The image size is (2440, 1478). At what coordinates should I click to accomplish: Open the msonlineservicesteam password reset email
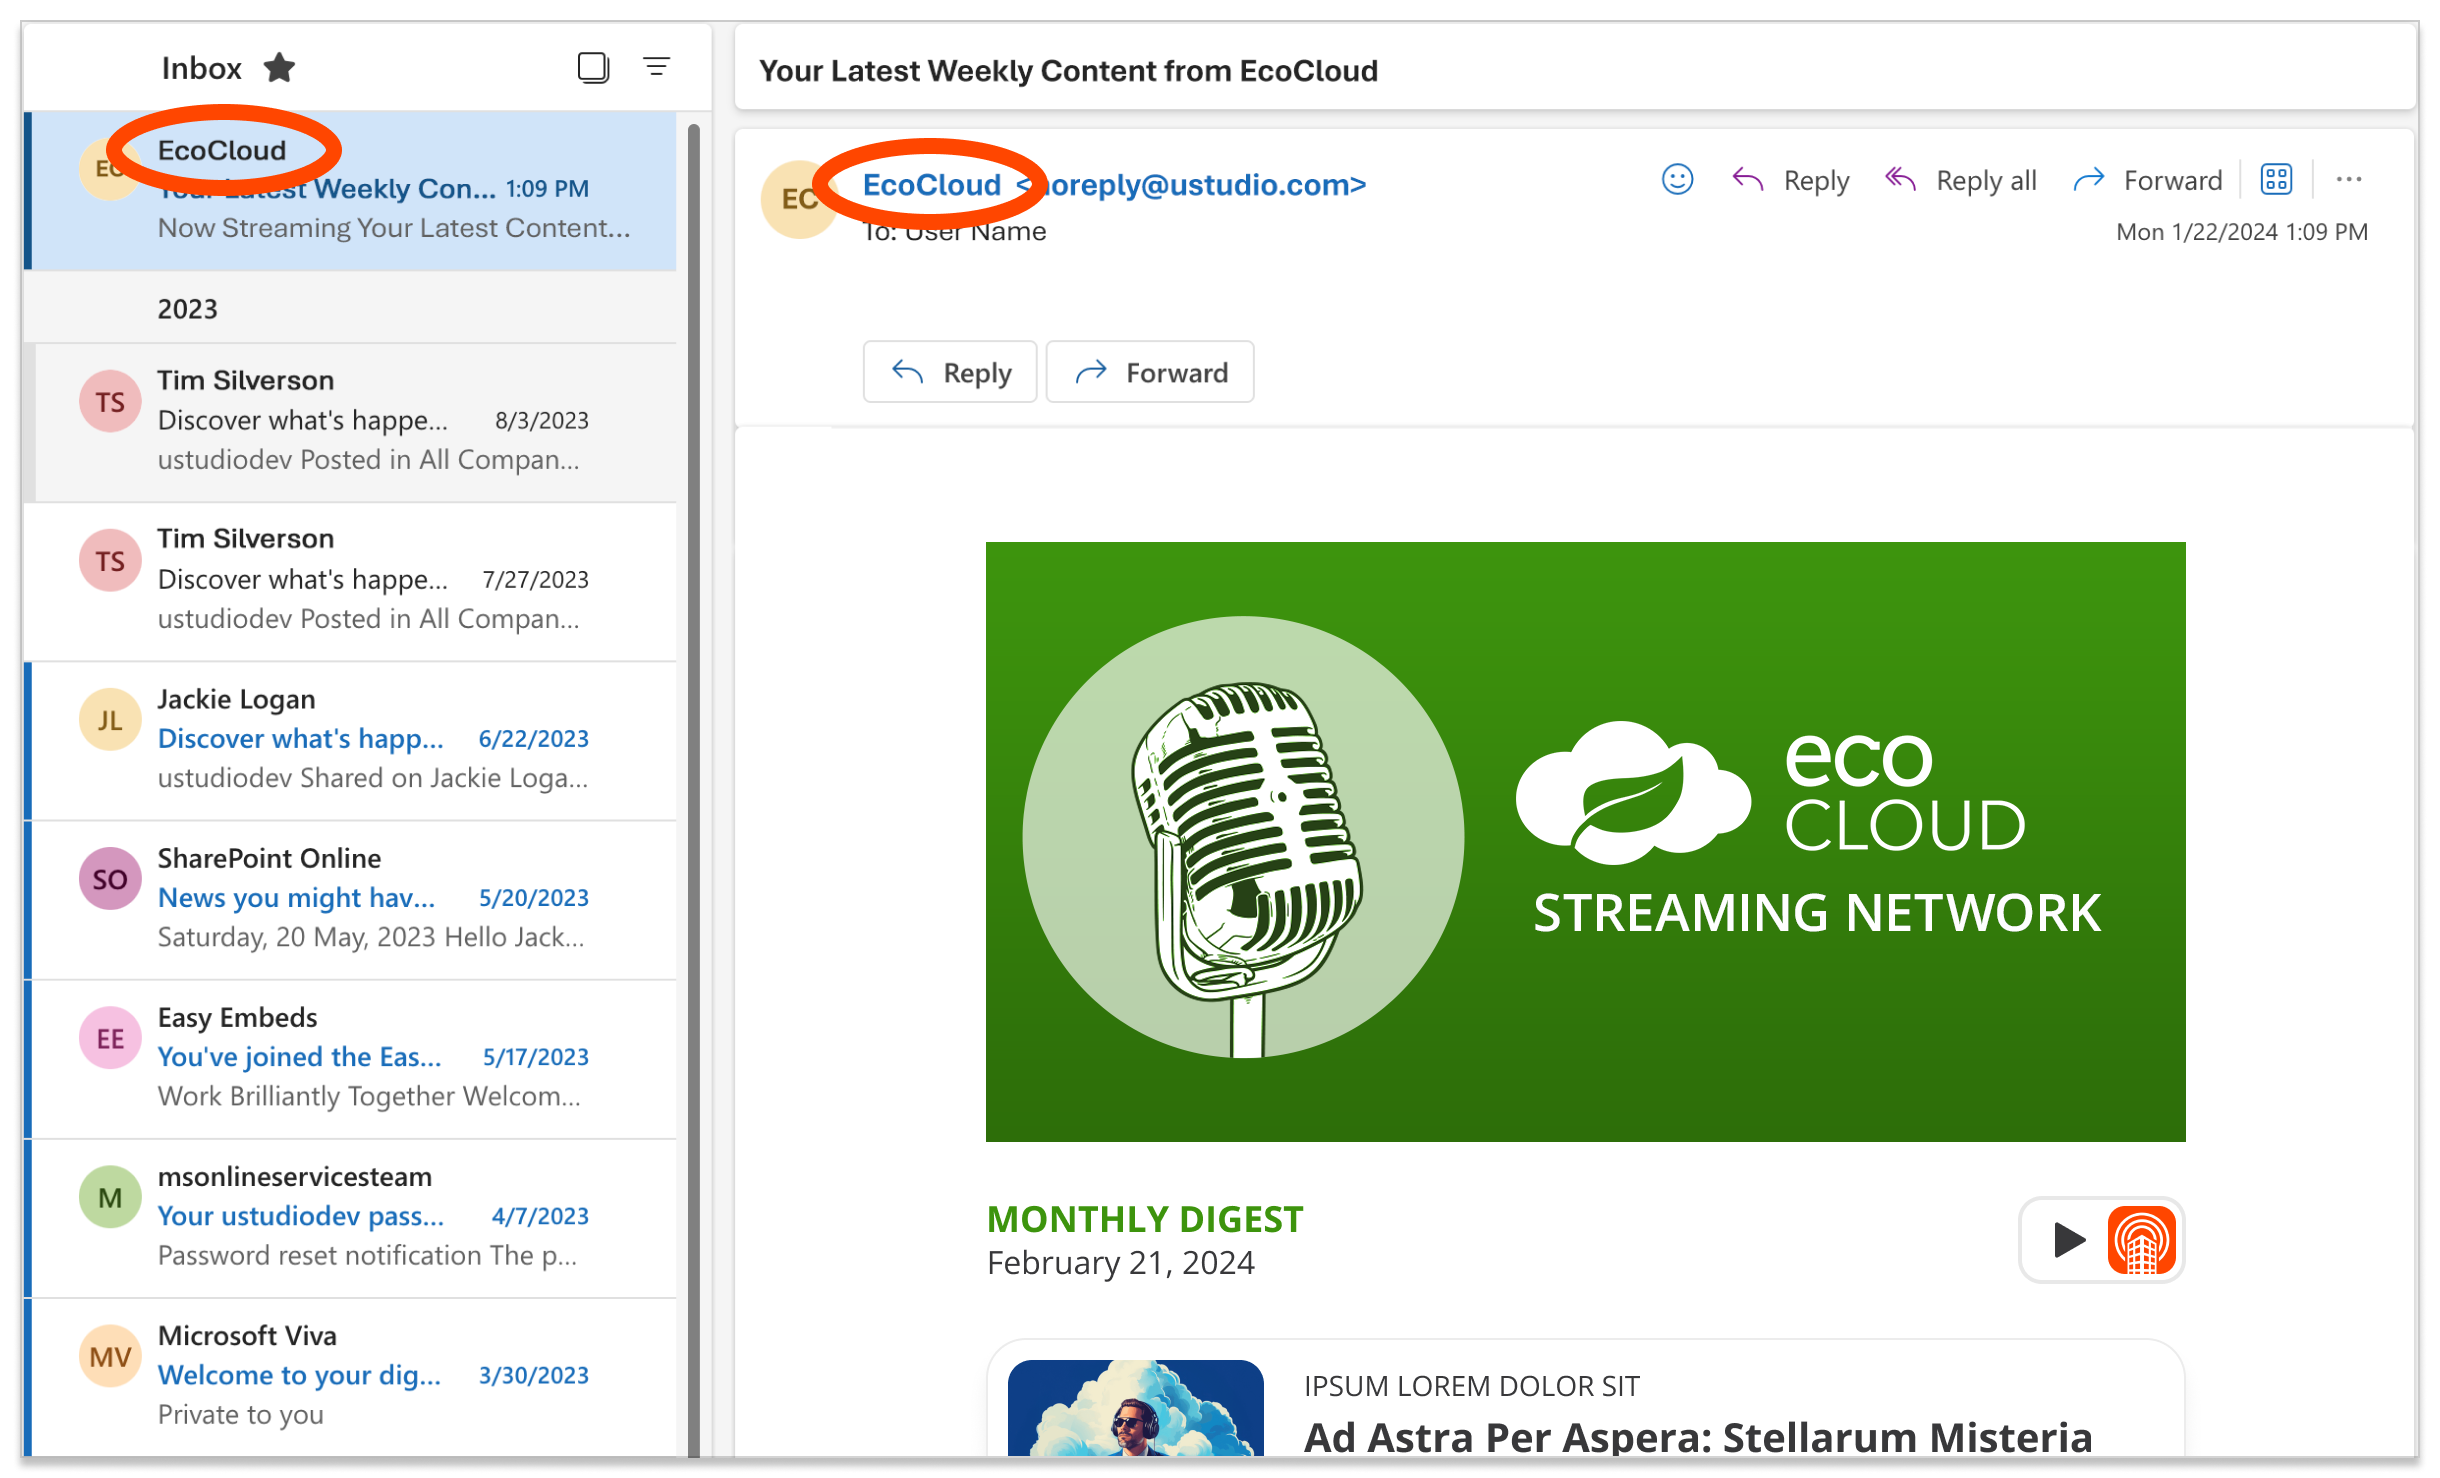click(351, 1216)
